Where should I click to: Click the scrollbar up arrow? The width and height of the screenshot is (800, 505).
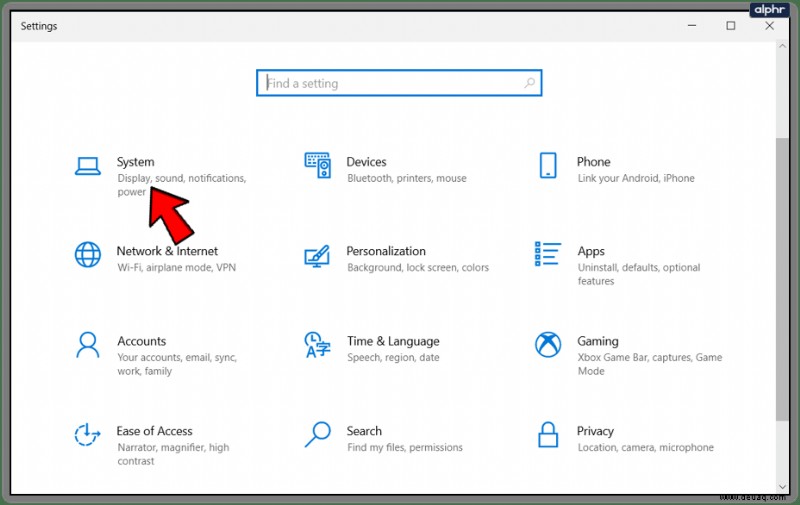pos(782,46)
